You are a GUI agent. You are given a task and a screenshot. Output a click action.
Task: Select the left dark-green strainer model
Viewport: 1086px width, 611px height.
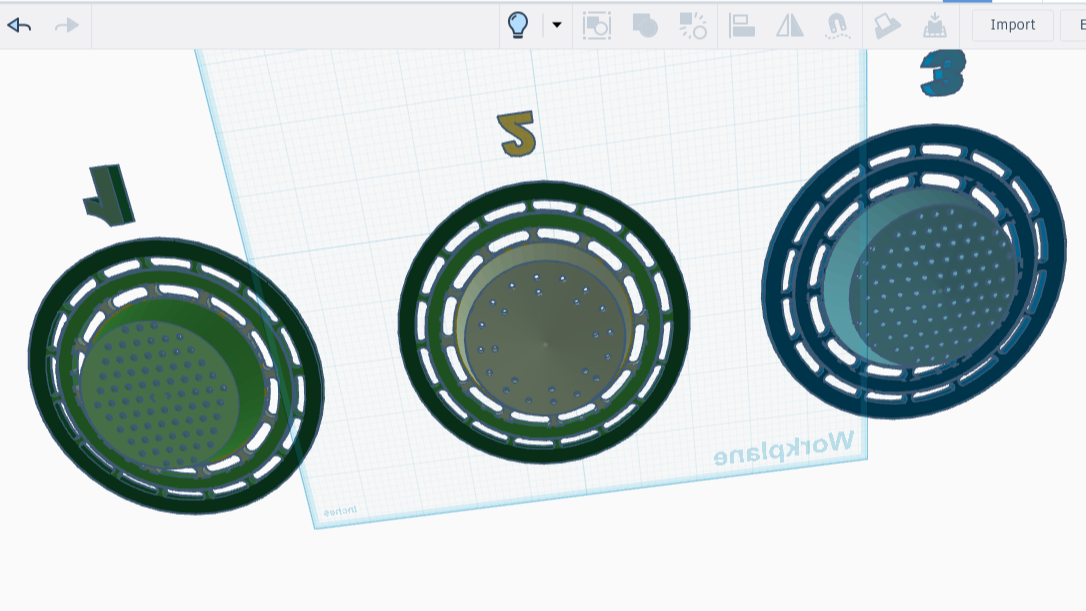click(x=176, y=376)
